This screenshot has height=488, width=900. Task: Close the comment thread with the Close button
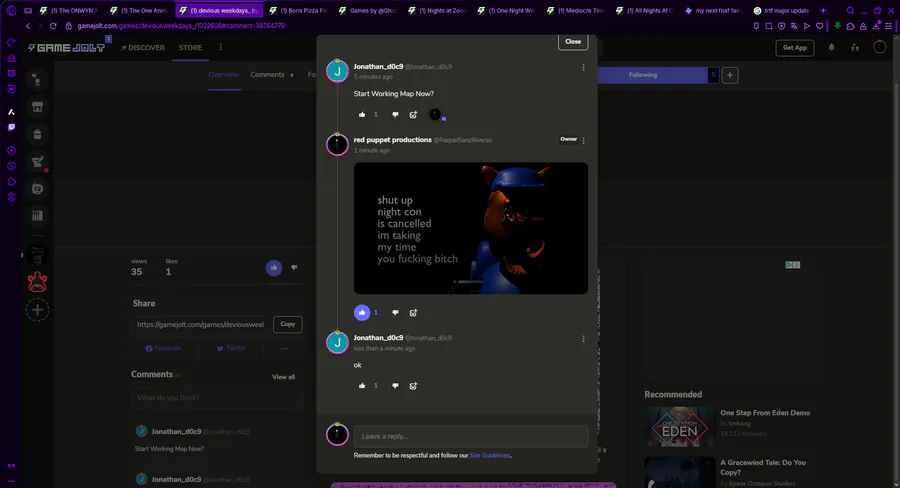573,41
